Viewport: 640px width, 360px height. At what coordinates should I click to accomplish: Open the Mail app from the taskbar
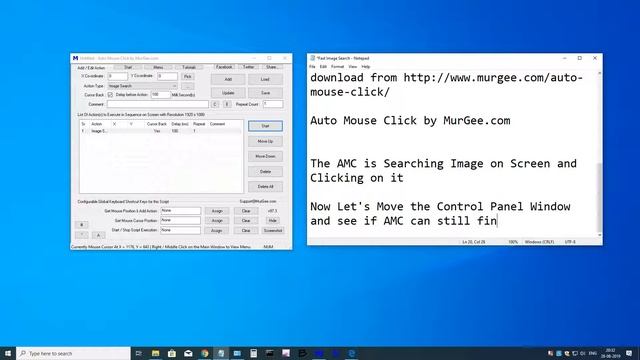pos(188,353)
